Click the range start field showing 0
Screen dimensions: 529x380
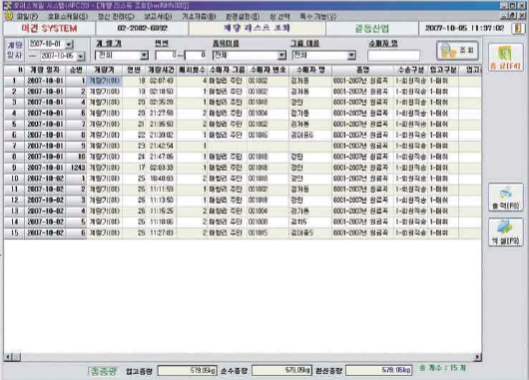(167, 55)
